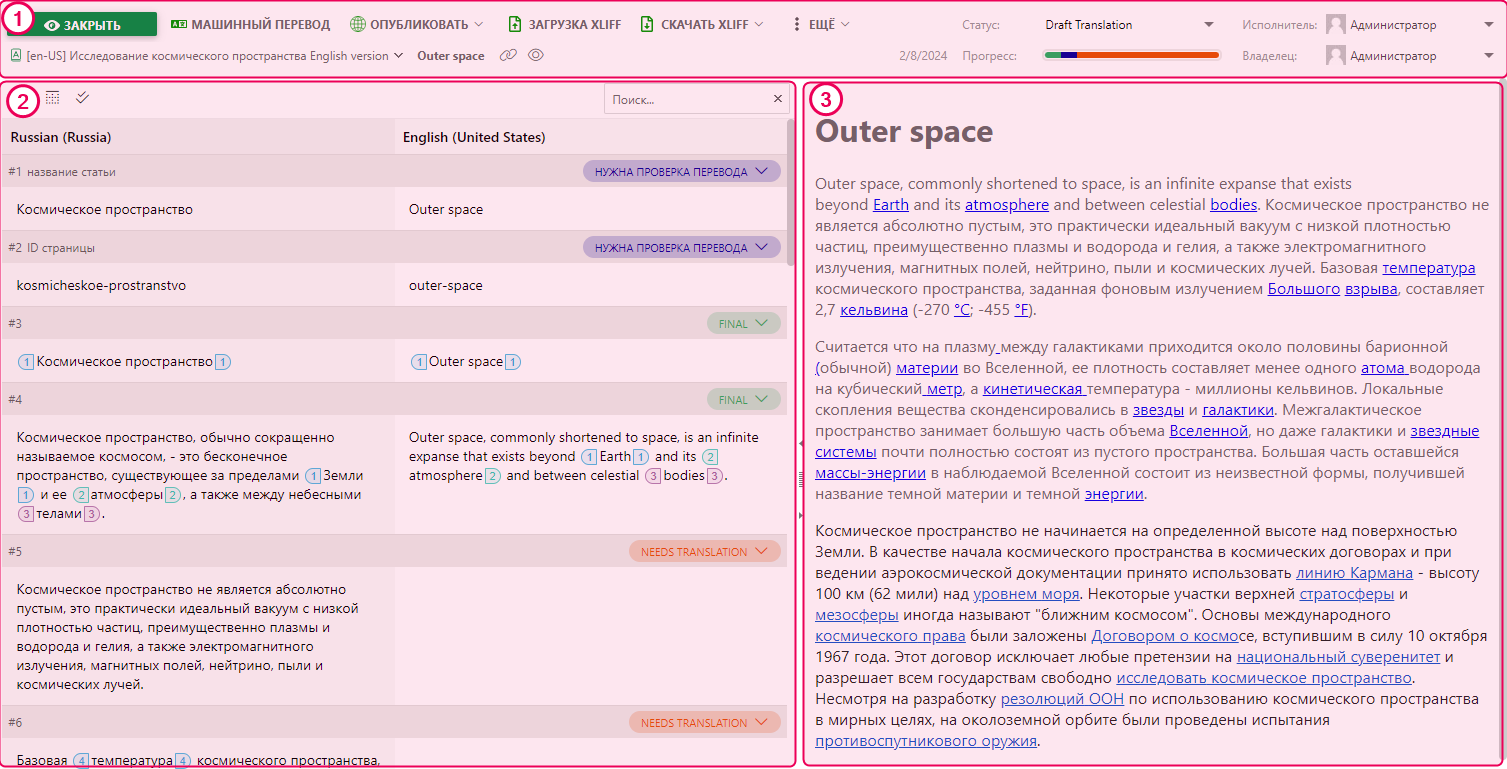
Task: Open the atmosphere link in the preview
Action: 1006,205
